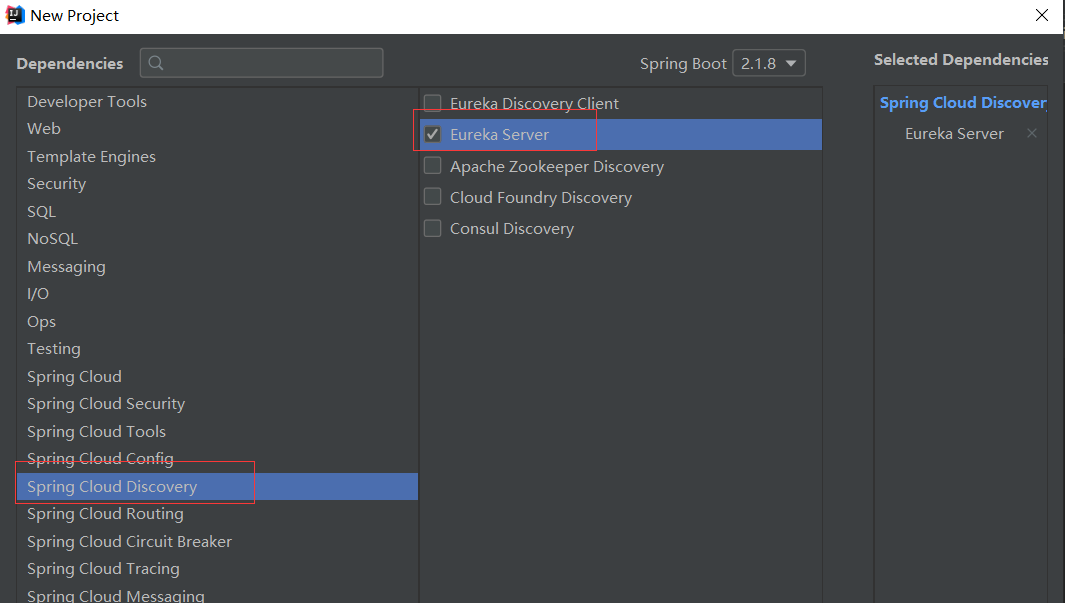The image size is (1065, 603).
Task: Select Template Engines category
Action: (91, 156)
